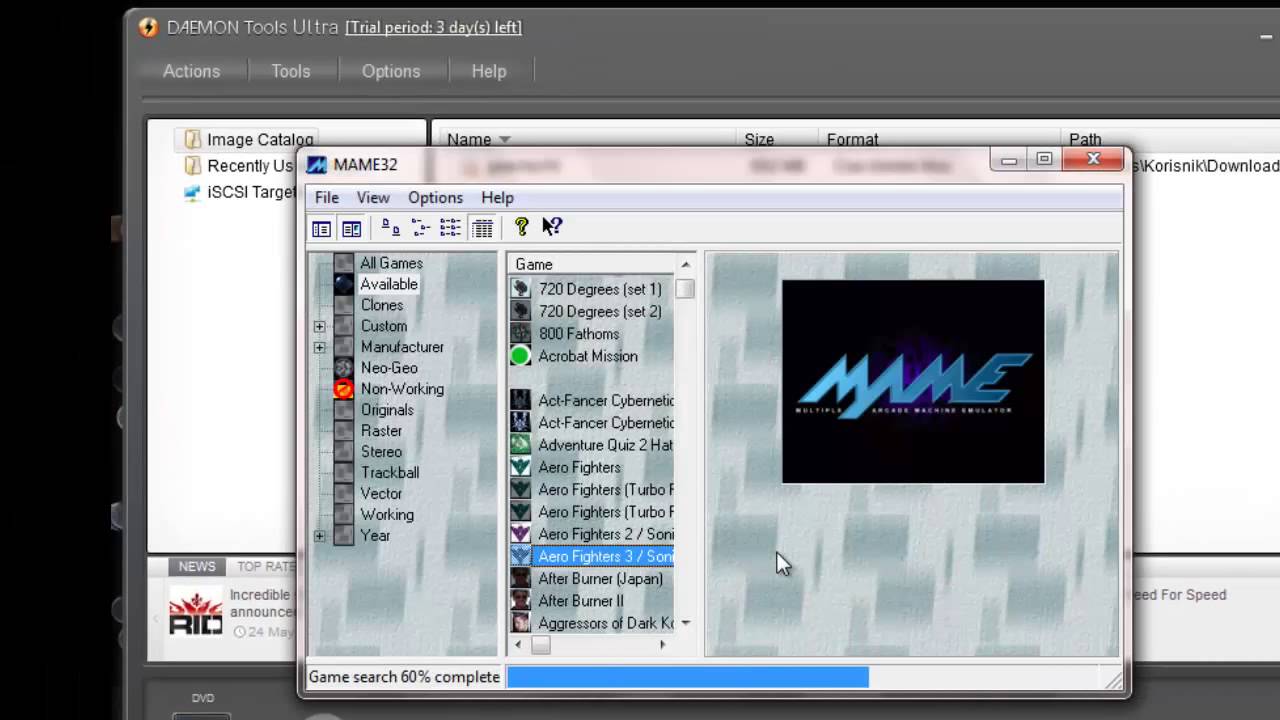Click the Trial period 3 days left link
The image size is (1280, 720).
[433, 27]
